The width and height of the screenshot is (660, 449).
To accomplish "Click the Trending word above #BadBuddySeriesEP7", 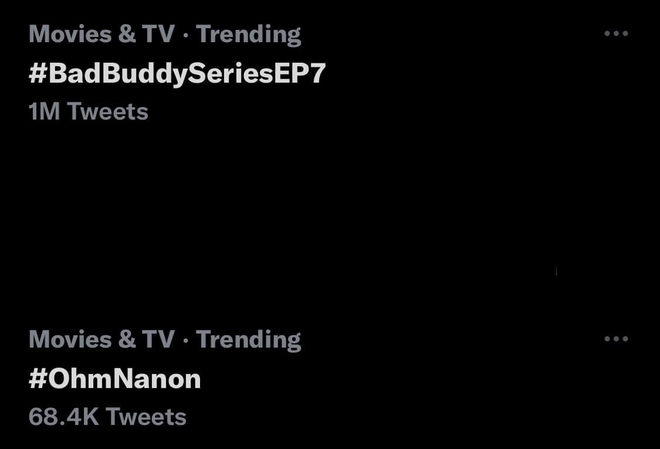I will 248,35.
